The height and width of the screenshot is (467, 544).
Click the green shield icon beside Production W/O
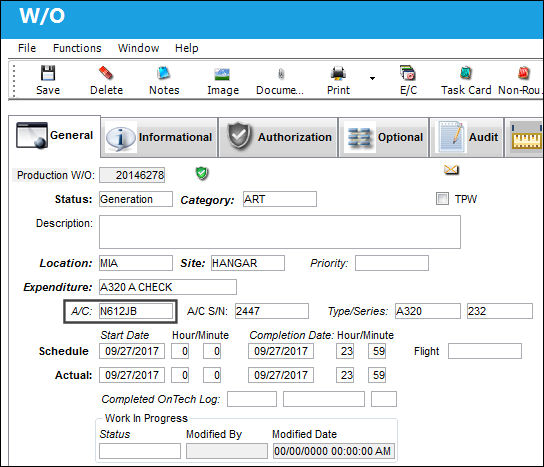202,173
